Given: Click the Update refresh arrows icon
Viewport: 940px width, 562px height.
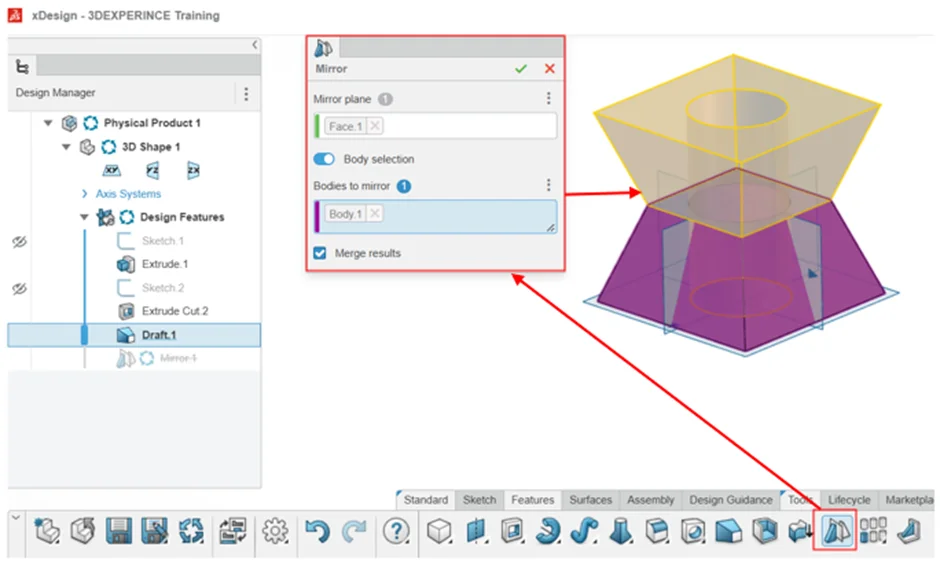Looking at the screenshot, I should coord(191,531).
